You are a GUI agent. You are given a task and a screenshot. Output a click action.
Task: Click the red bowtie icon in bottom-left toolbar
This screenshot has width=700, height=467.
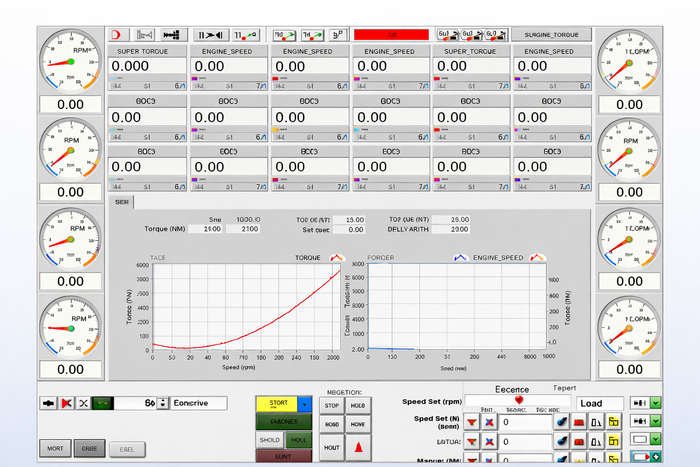point(65,403)
